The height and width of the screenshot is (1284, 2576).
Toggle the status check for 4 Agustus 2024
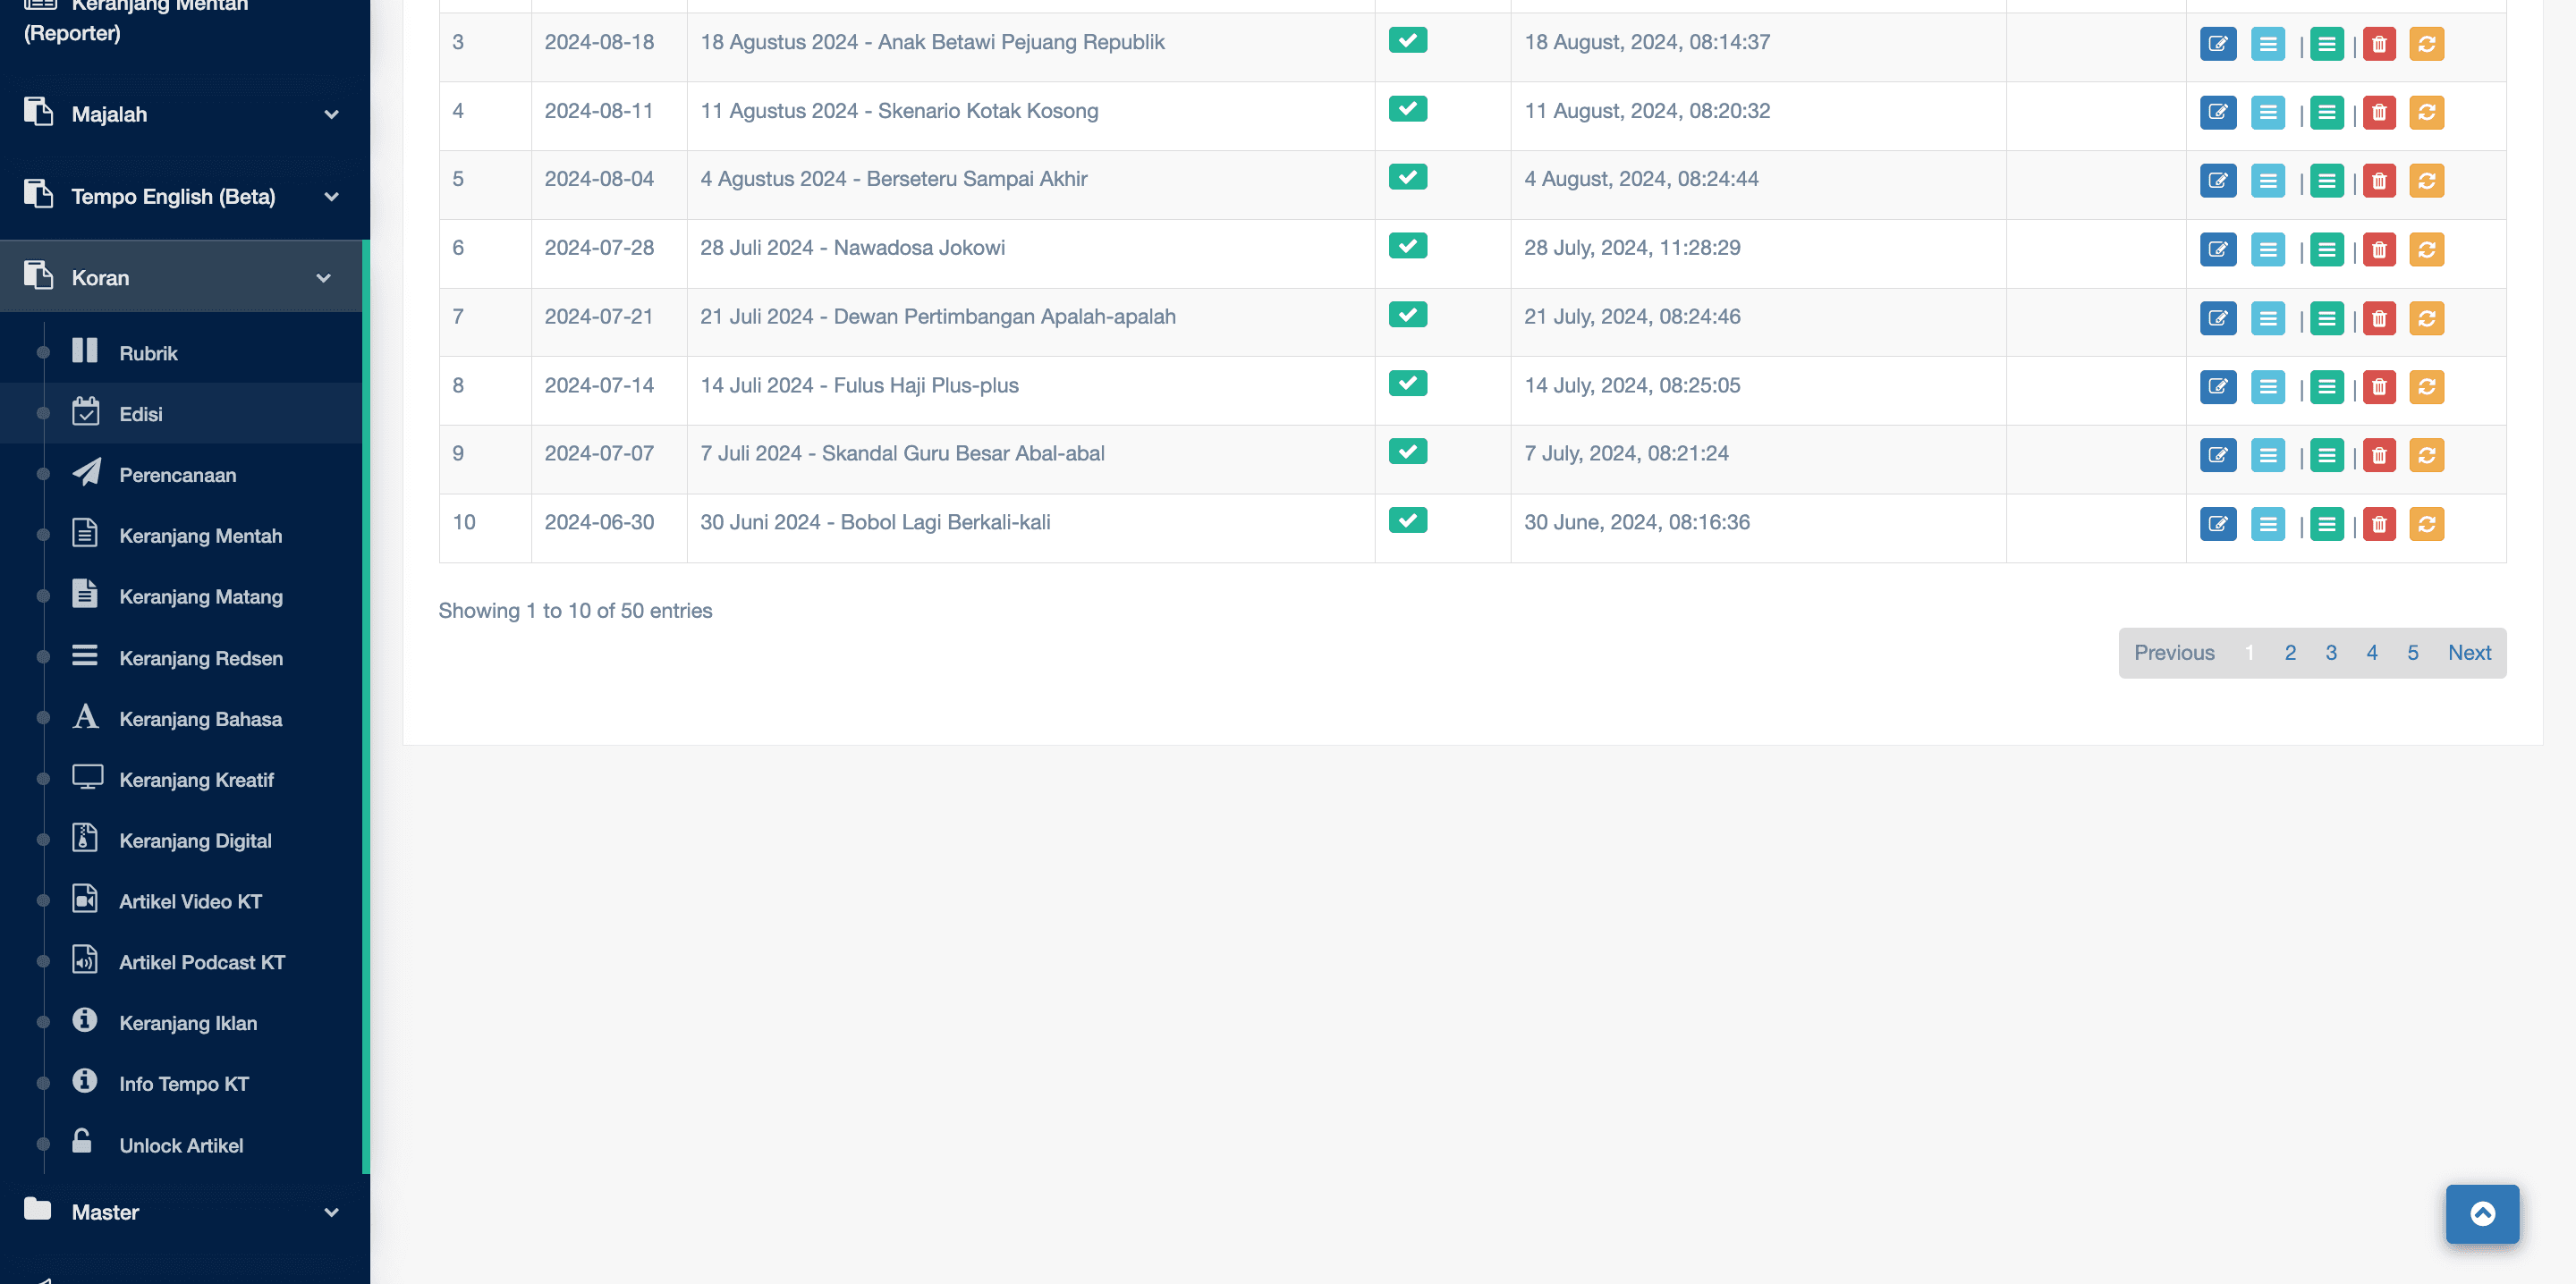(1408, 177)
